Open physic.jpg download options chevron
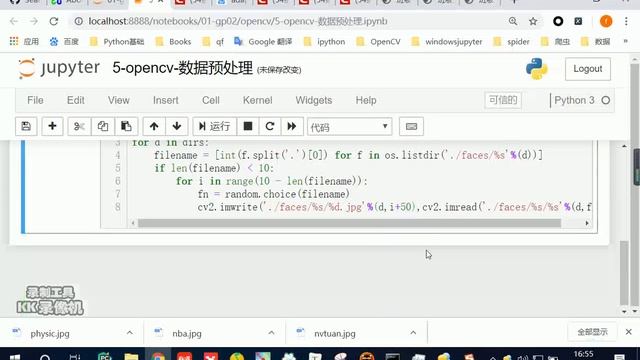Image resolution: width=640 pixels, height=360 pixels. (x=130, y=333)
